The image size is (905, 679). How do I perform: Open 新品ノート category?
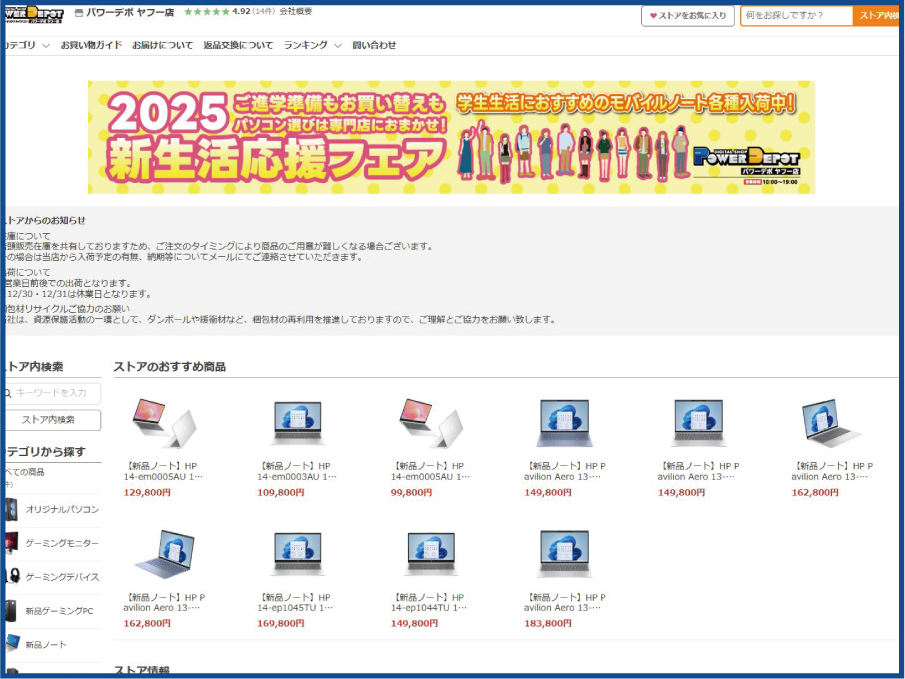pos(46,645)
